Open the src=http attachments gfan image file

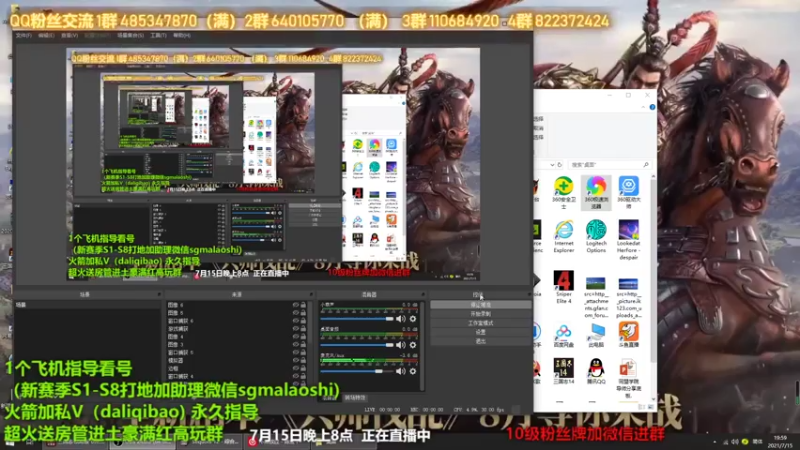[x=596, y=297]
